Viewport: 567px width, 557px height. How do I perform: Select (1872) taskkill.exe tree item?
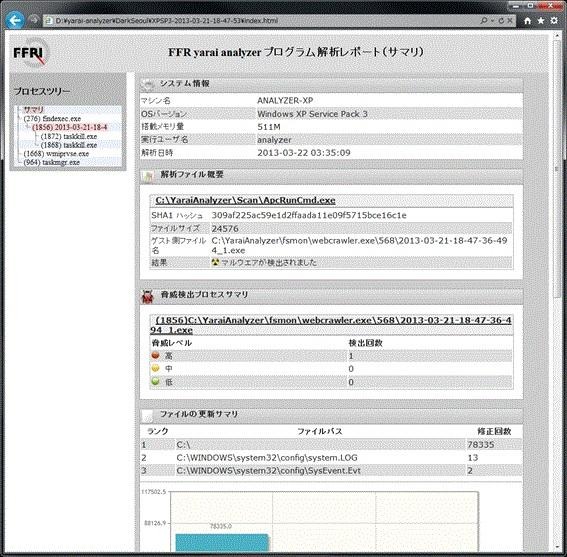(x=69, y=136)
